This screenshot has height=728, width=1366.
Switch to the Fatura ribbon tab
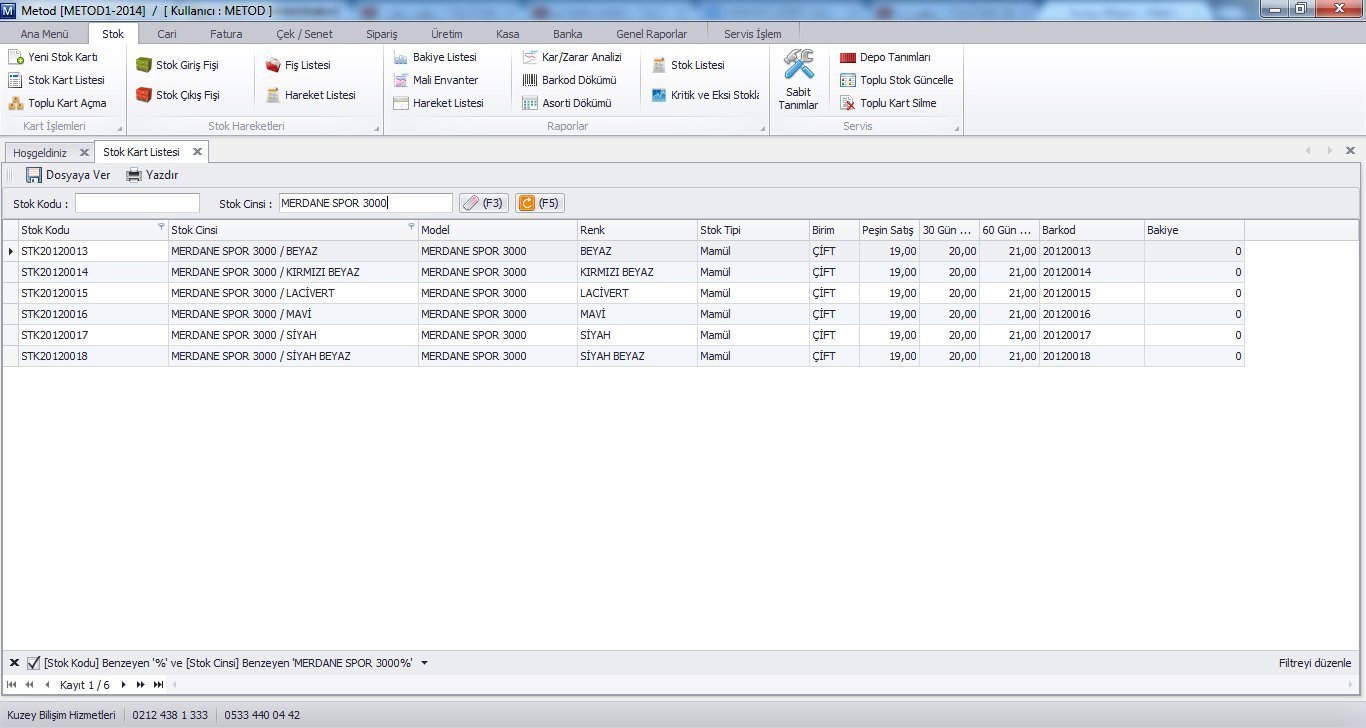coord(226,34)
